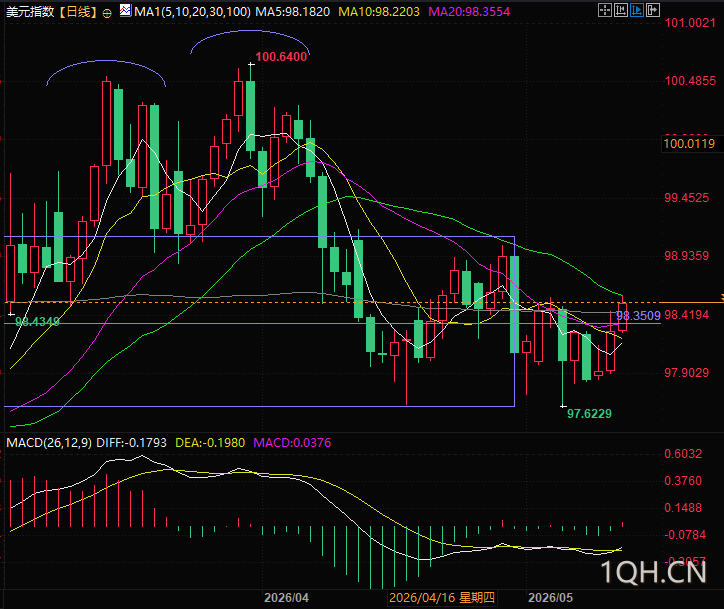
Task: Click the 2026/04/16 星期四 date marker
Action: pos(442,598)
